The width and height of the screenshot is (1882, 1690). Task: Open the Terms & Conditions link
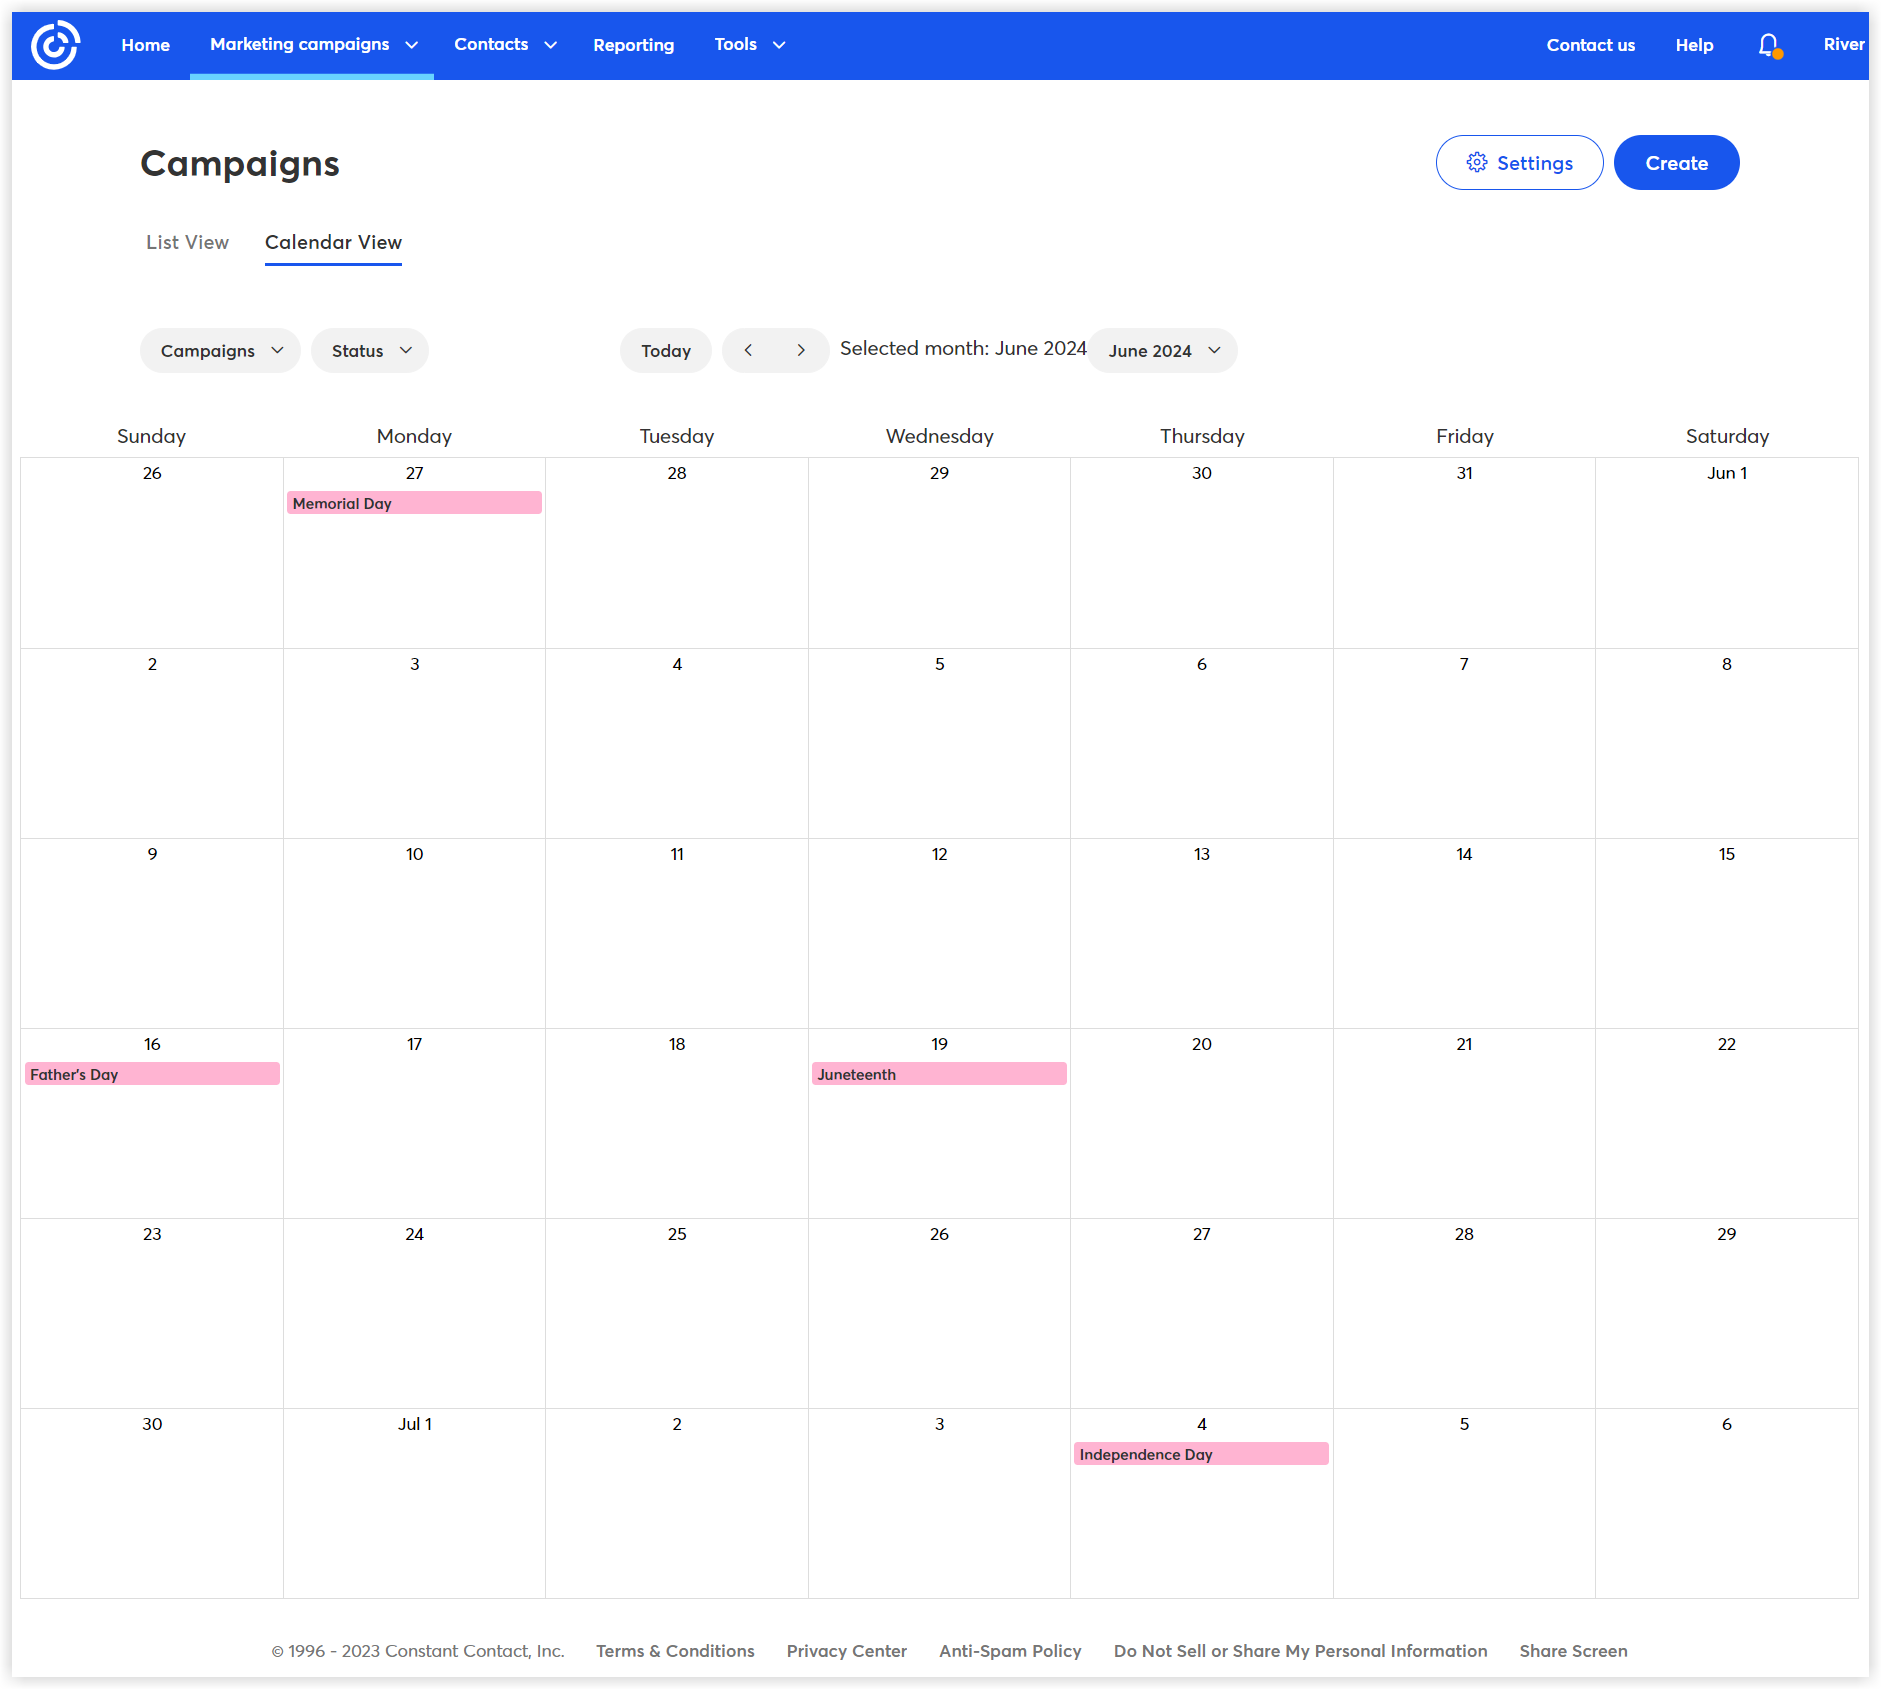(675, 1650)
